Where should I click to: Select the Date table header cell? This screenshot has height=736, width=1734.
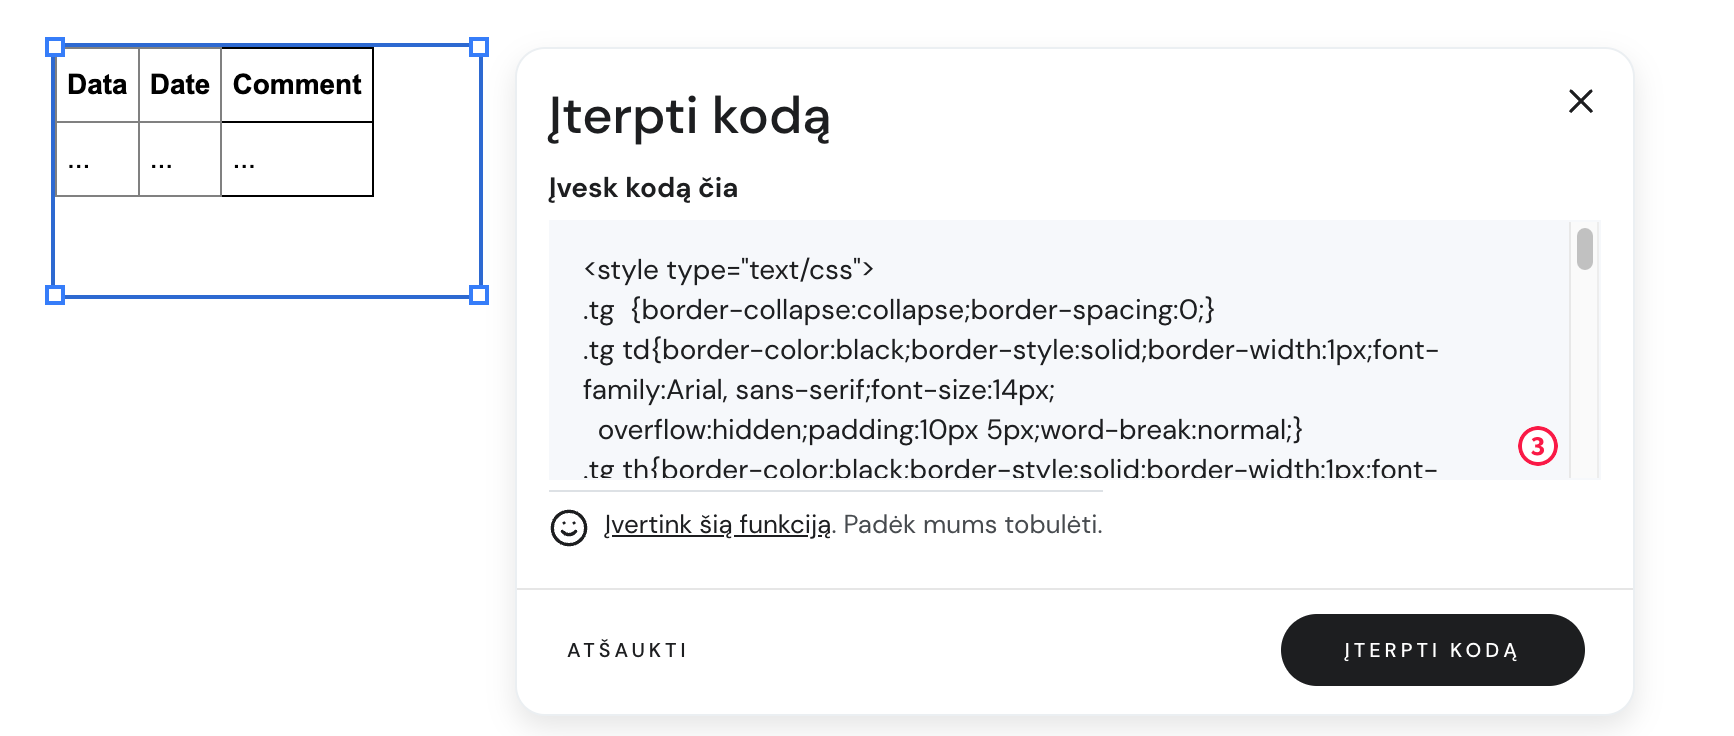coord(180,85)
